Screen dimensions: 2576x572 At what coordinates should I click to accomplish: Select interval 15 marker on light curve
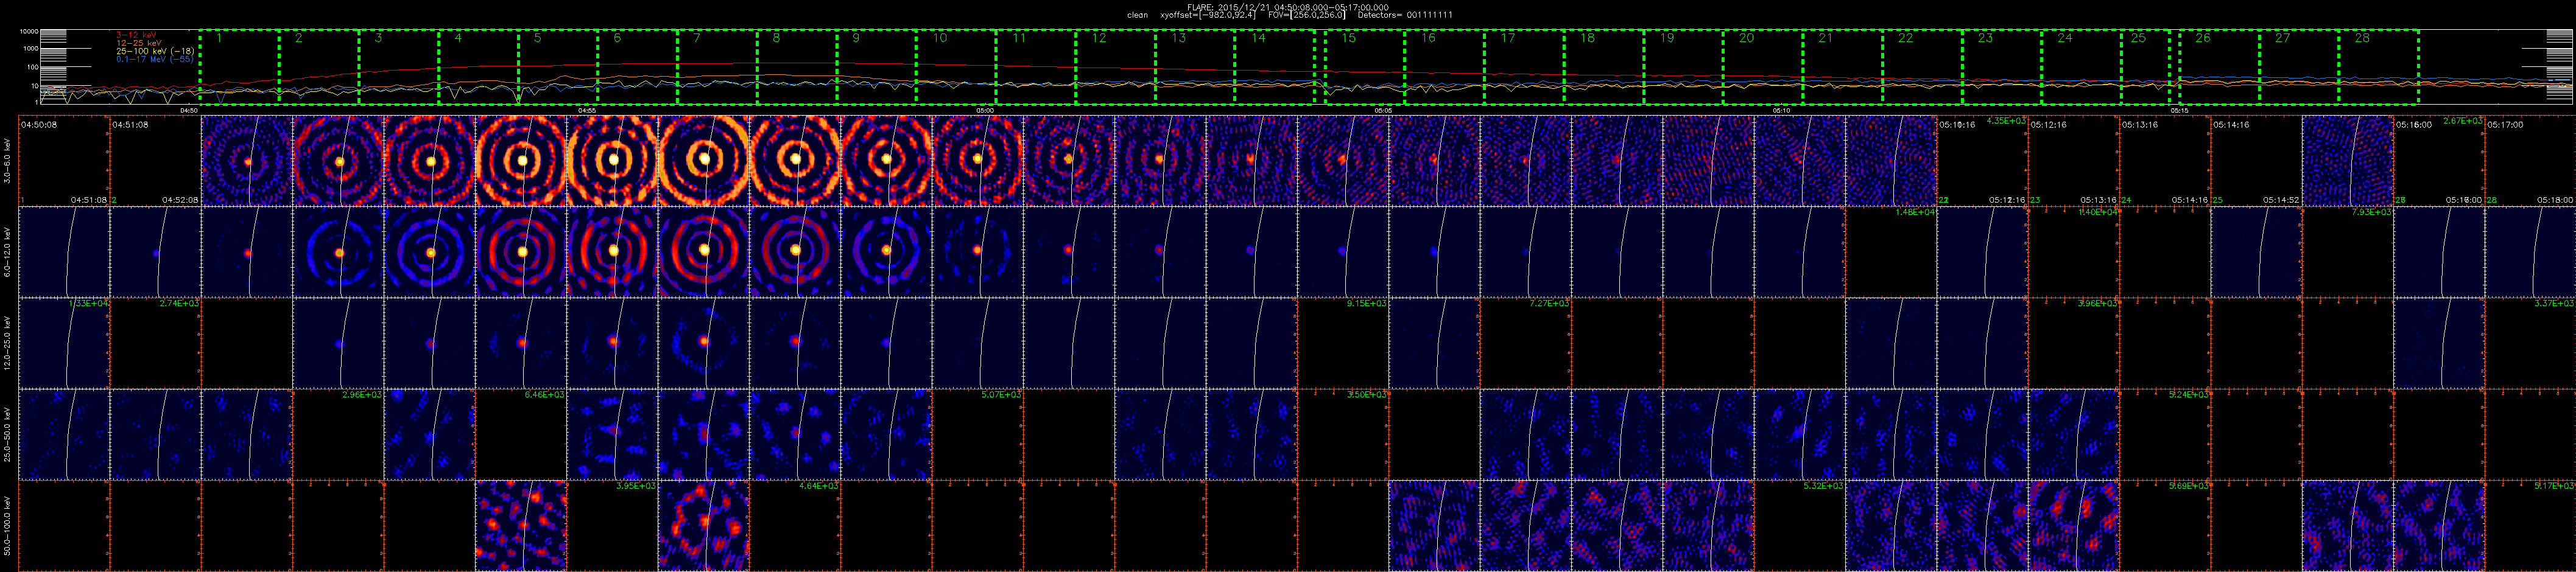pos(1349,38)
